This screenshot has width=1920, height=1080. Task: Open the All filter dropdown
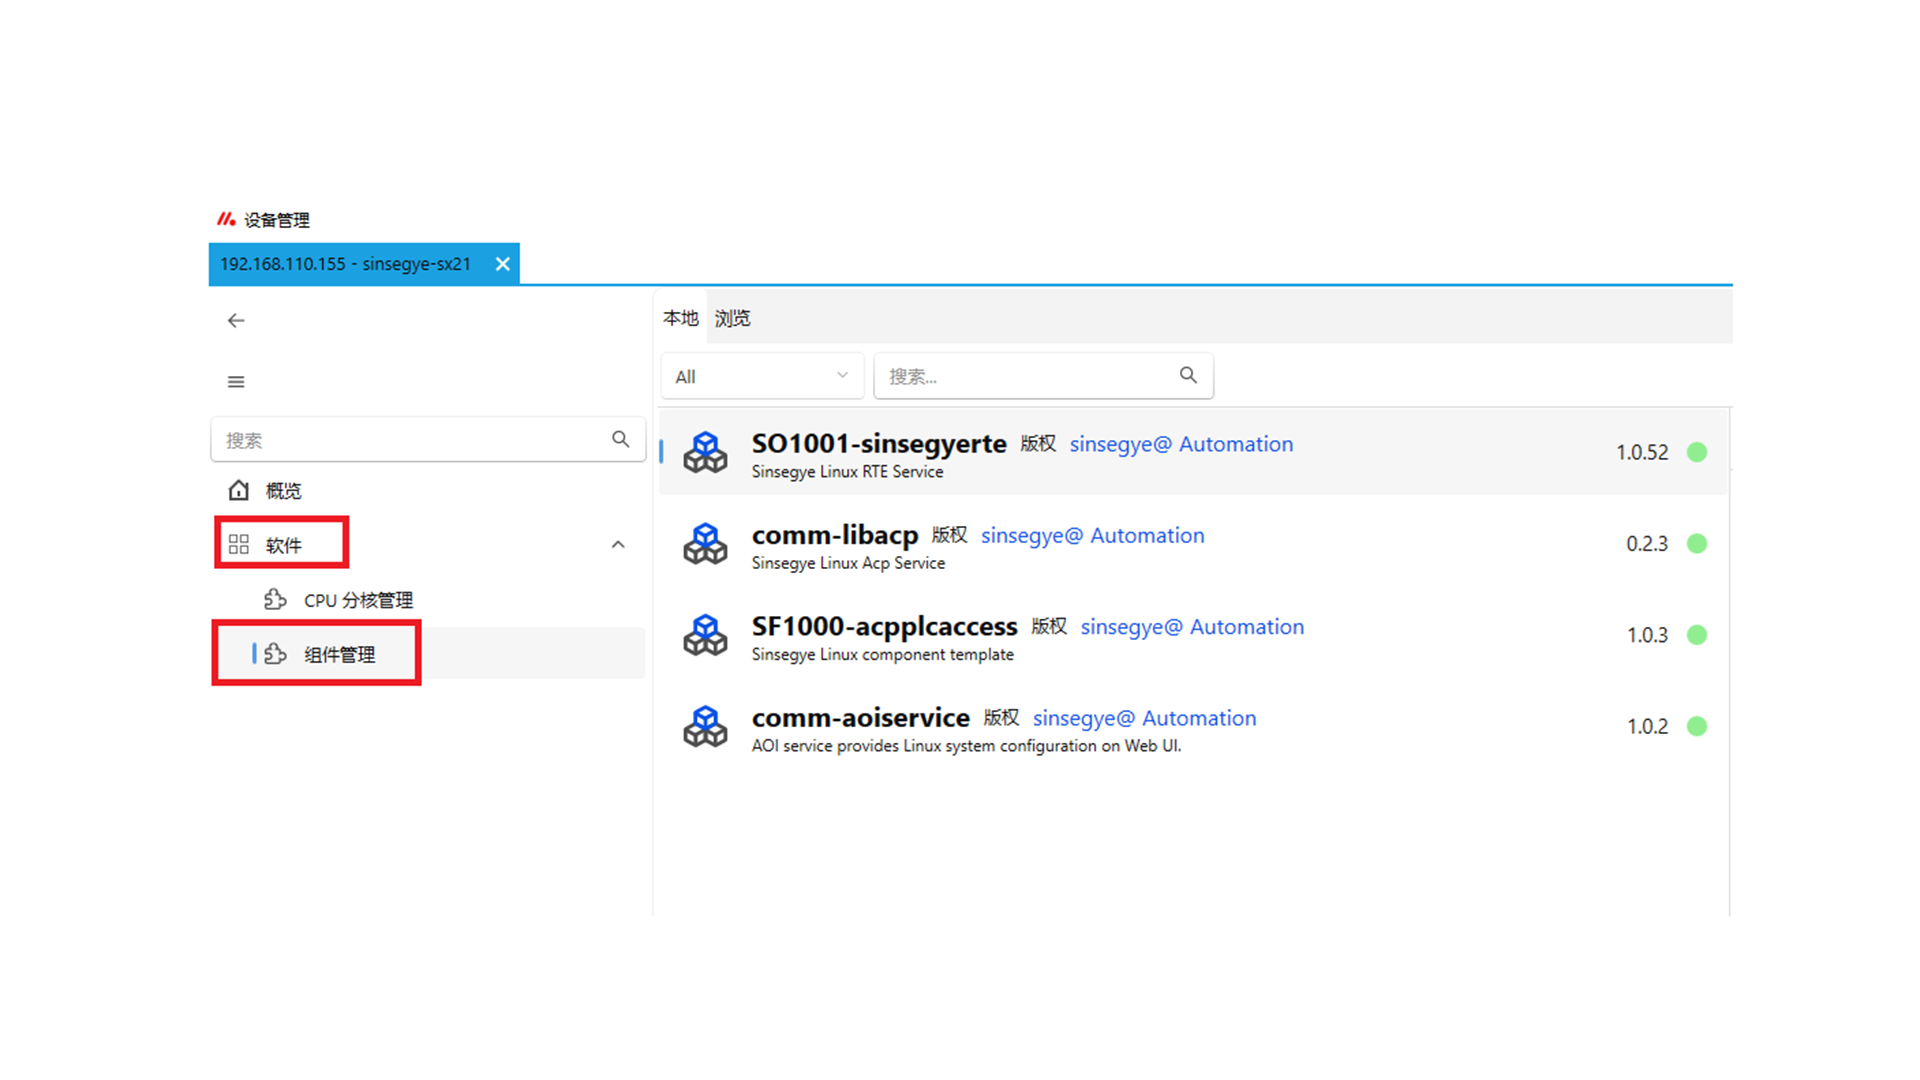(762, 376)
